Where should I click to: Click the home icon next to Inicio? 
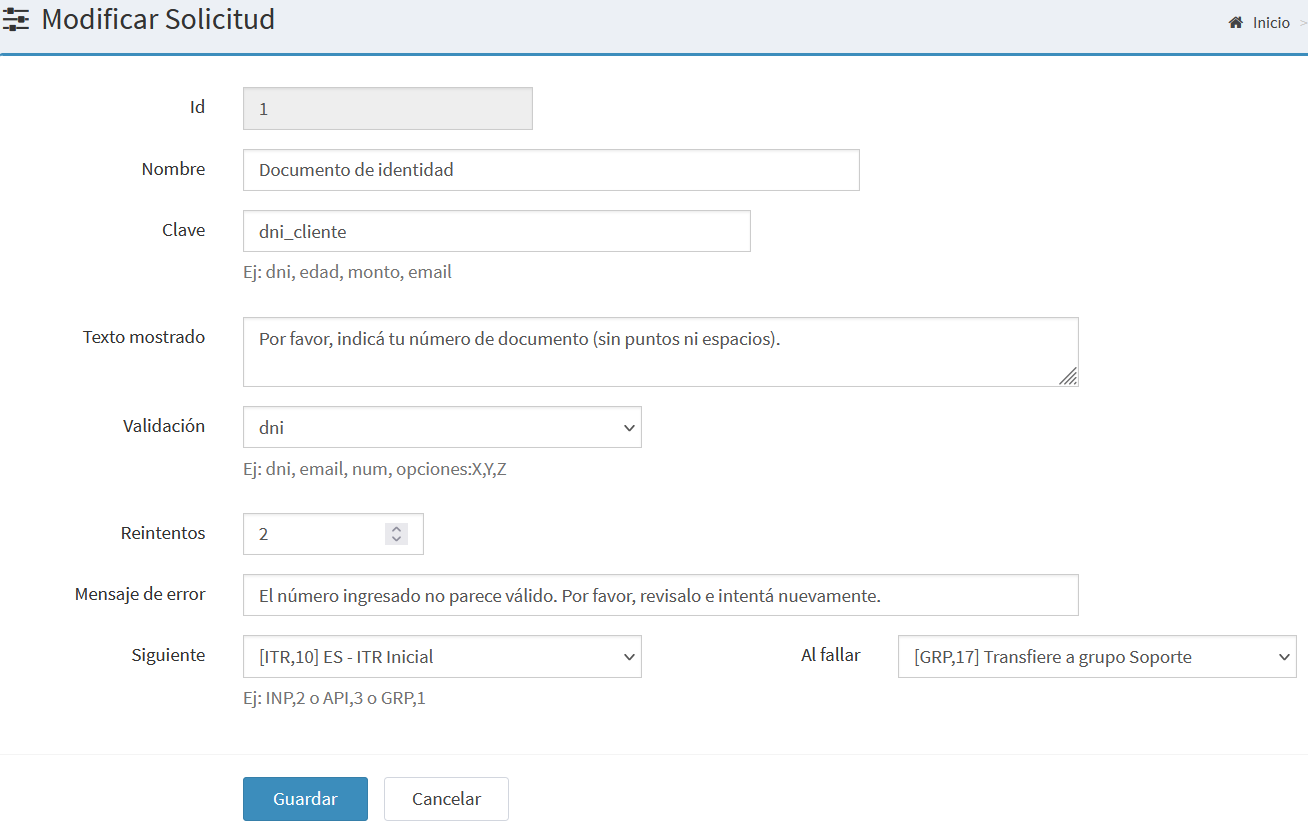[1235, 22]
